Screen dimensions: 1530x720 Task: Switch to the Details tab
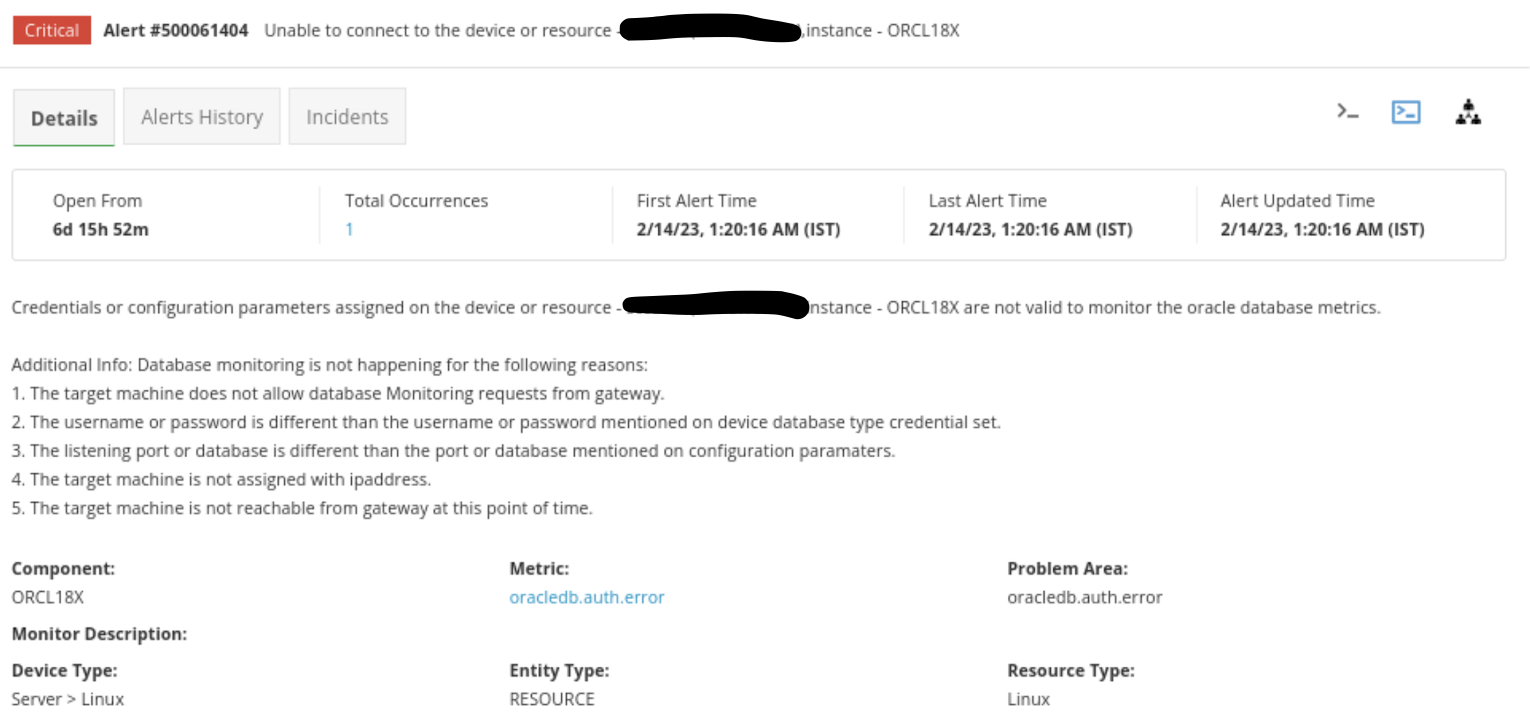click(x=64, y=118)
